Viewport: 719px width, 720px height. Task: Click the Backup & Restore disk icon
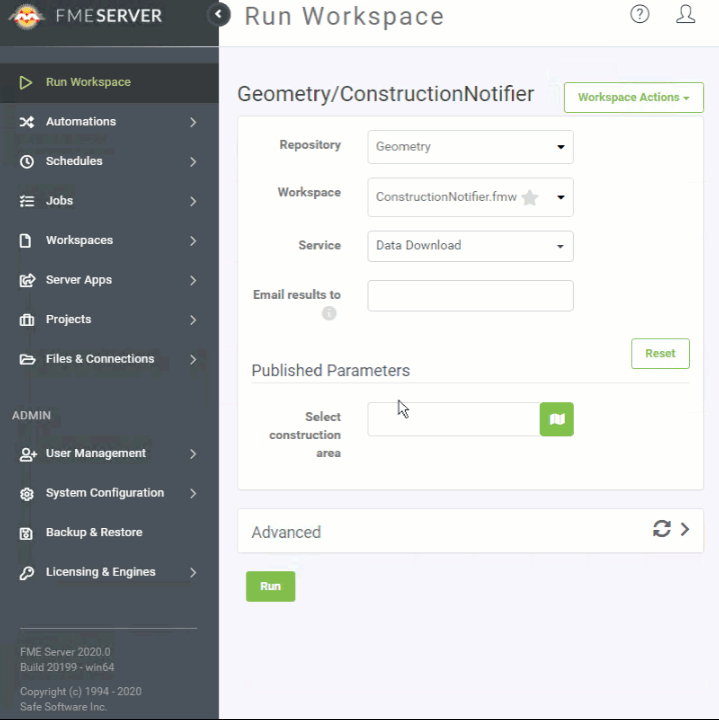click(x=26, y=533)
